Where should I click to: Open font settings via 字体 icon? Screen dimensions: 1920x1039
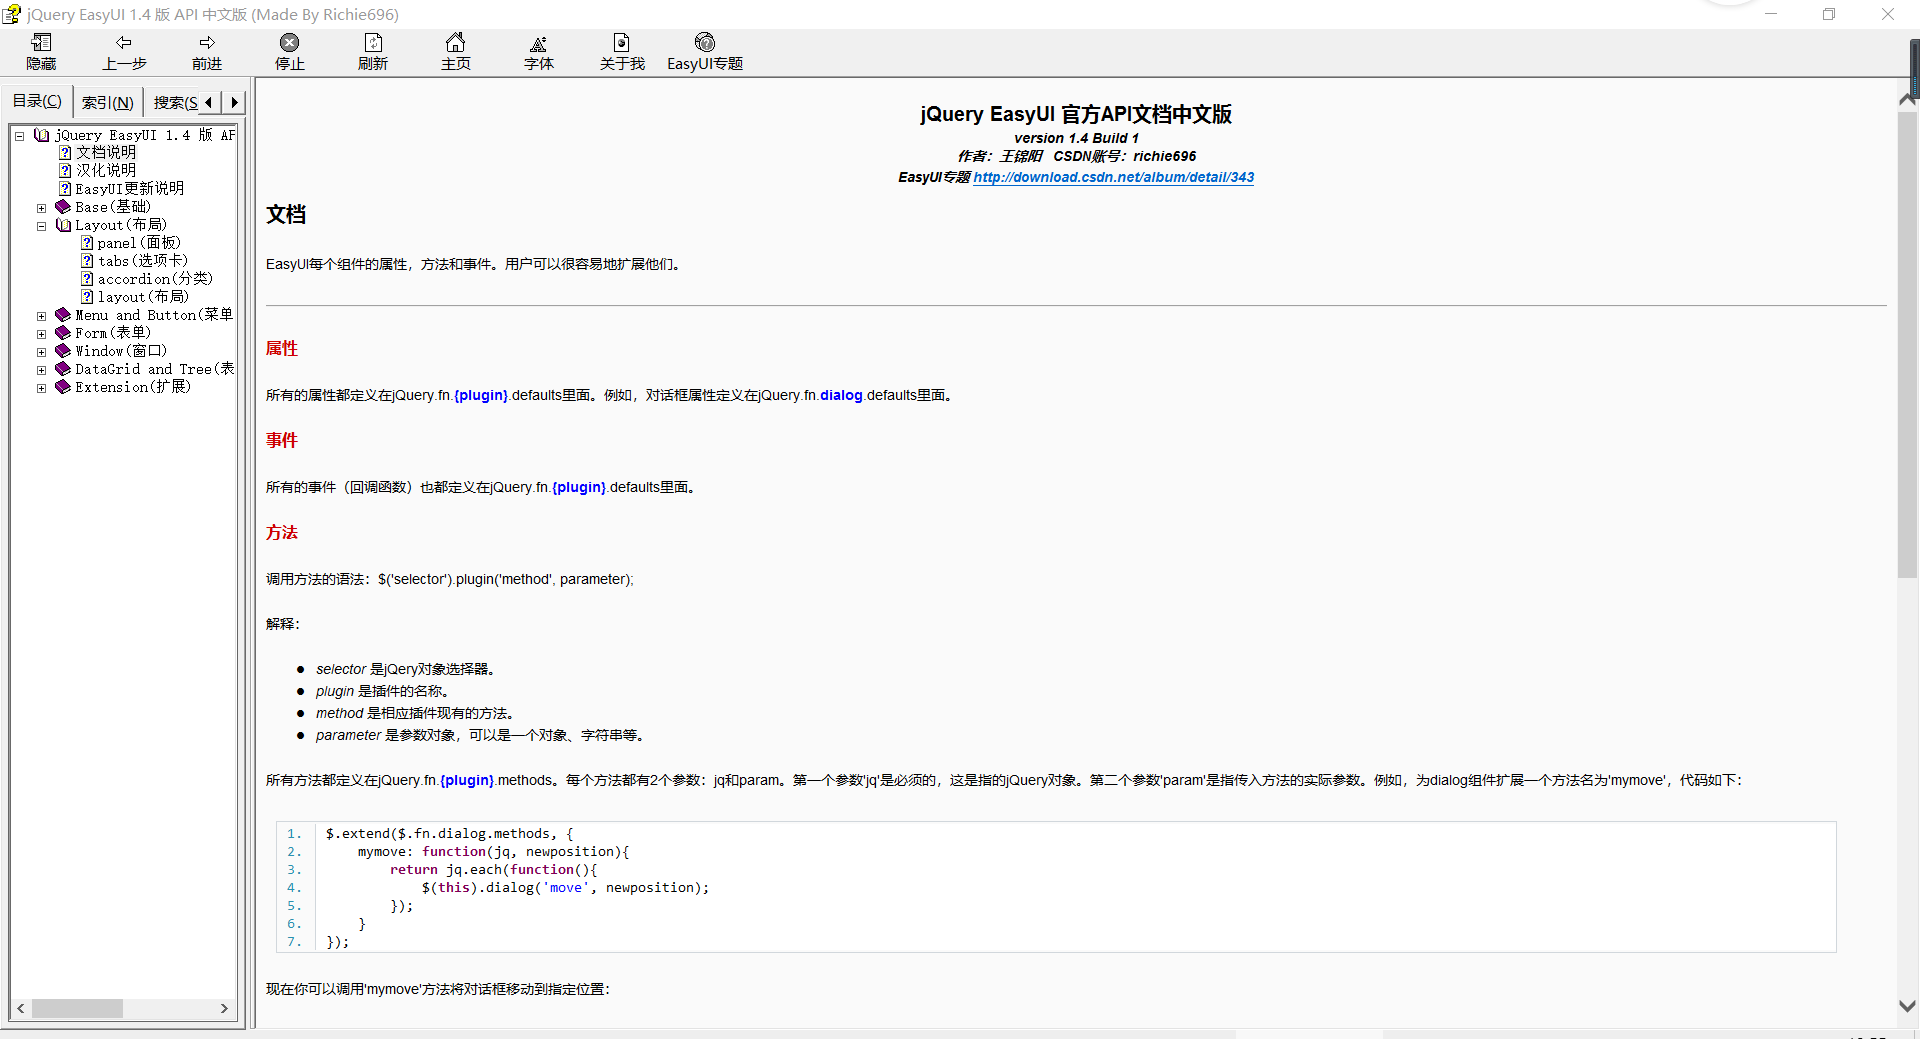tap(539, 43)
